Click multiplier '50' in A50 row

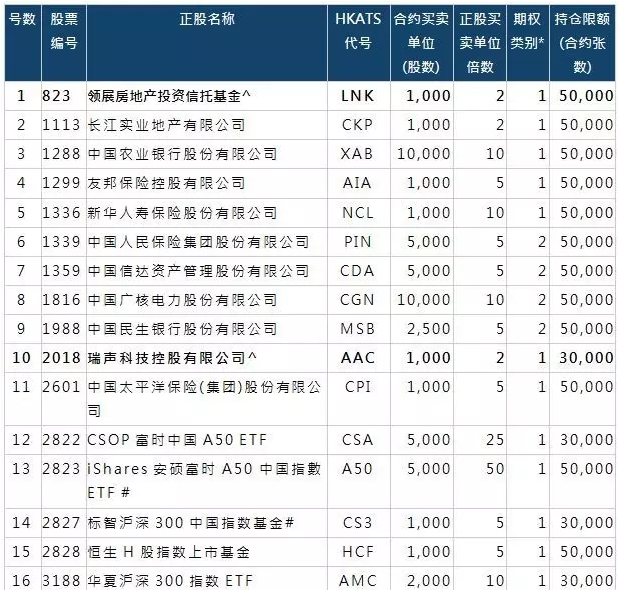pyautogui.click(x=495, y=469)
